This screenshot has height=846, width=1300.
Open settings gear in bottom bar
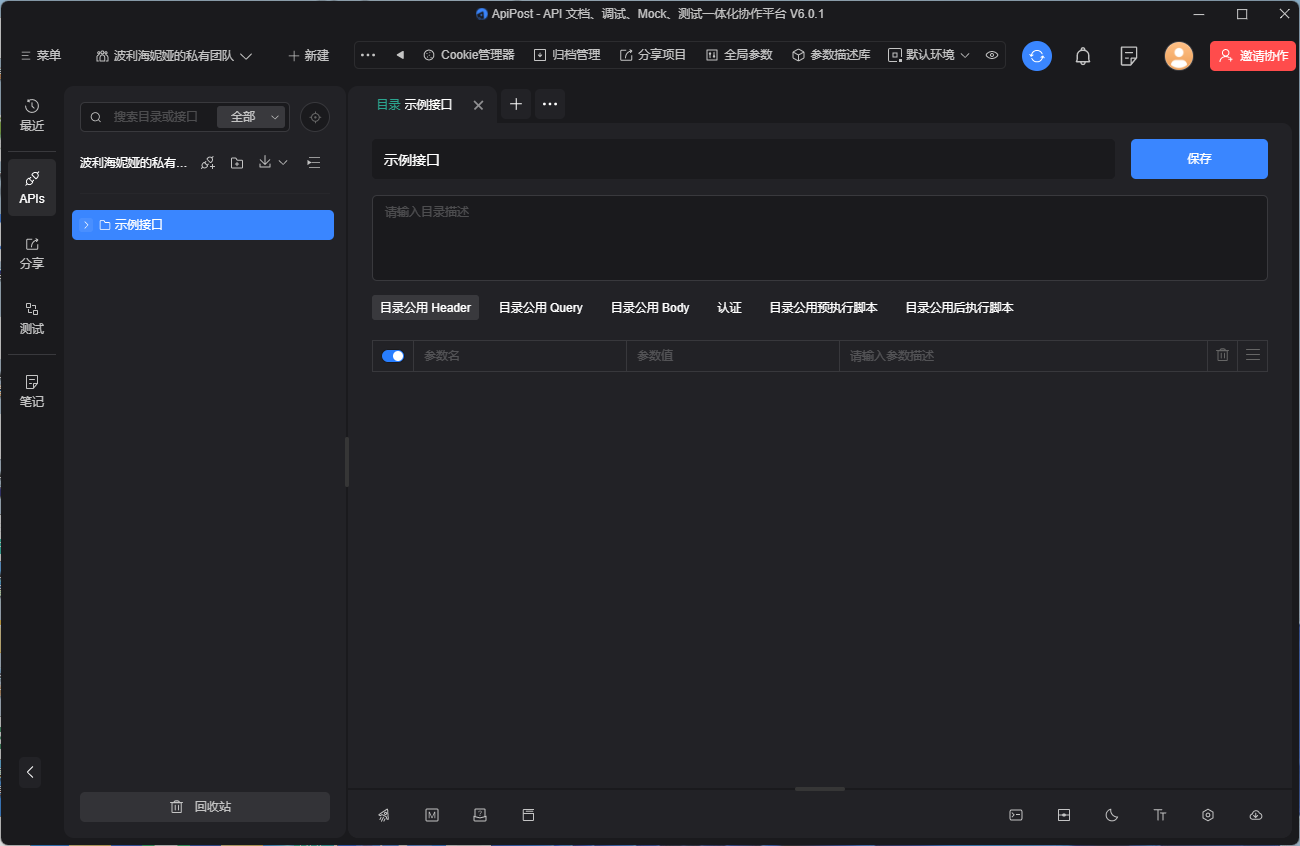1208,815
